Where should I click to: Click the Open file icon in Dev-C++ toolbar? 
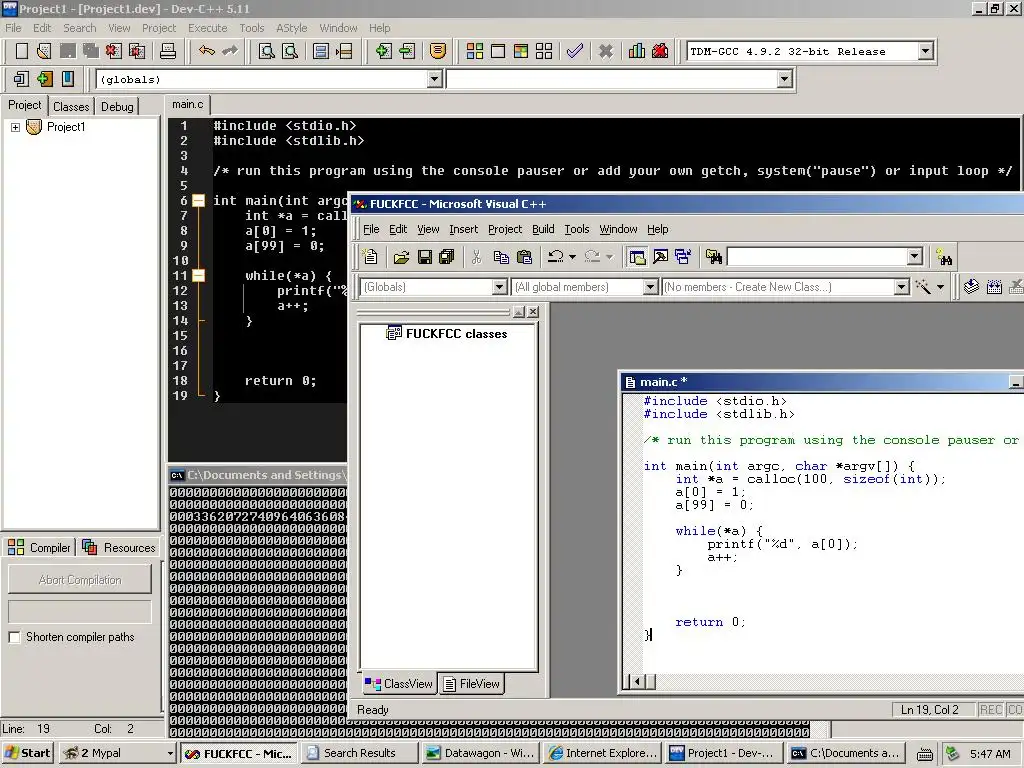tap(44, 51)
